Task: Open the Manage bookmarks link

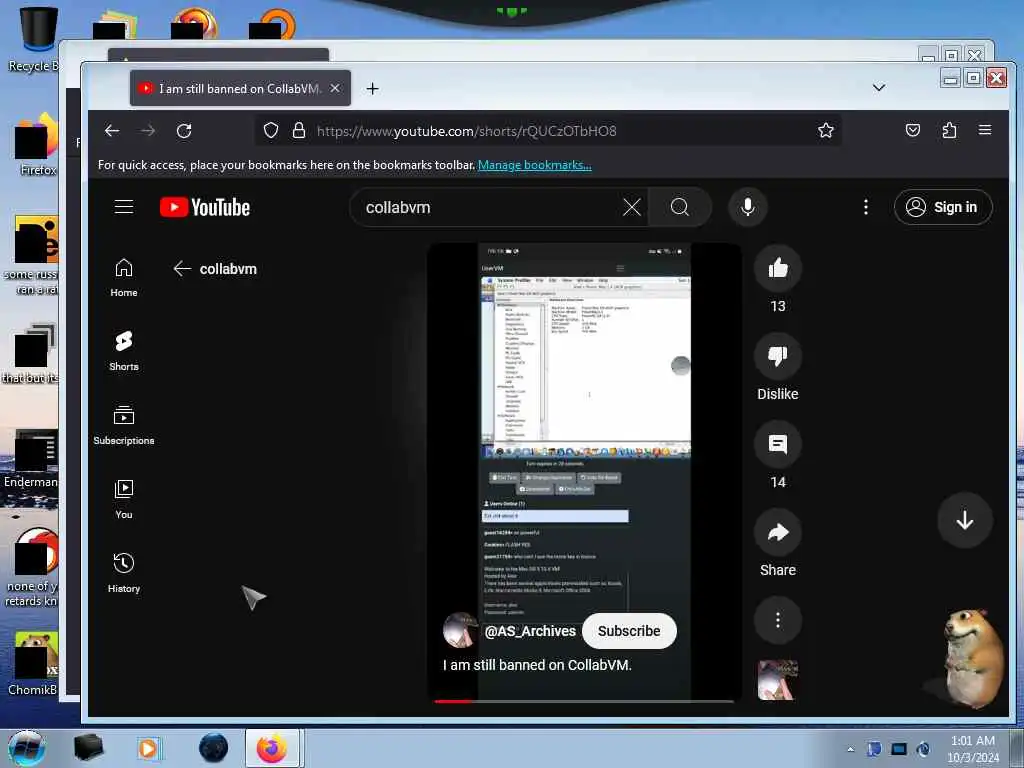Action: (x=535, y=165)
